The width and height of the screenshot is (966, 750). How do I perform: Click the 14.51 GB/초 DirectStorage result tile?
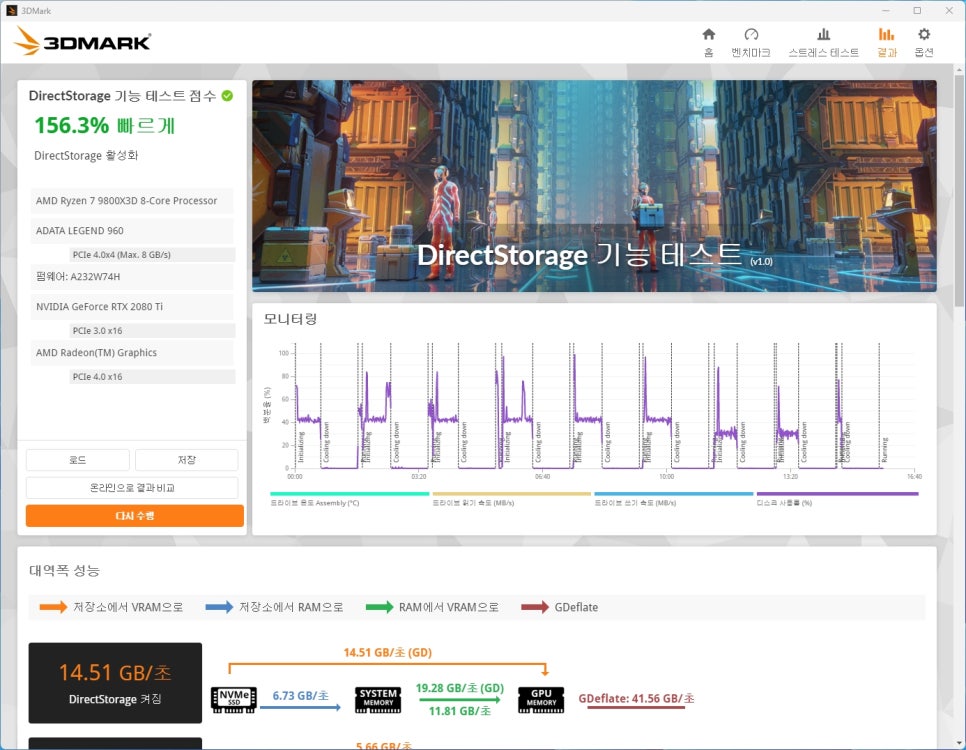click(x=115, y=682)
